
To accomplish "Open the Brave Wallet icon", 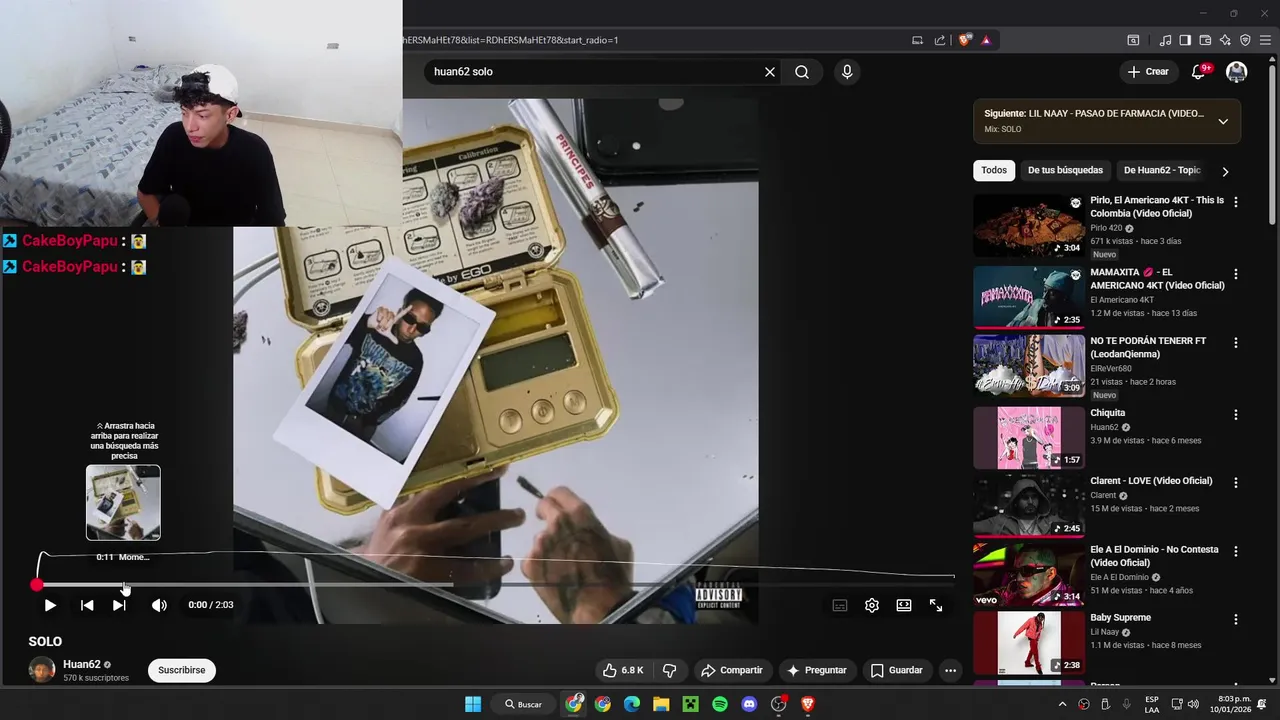I will coord(1205,40).
